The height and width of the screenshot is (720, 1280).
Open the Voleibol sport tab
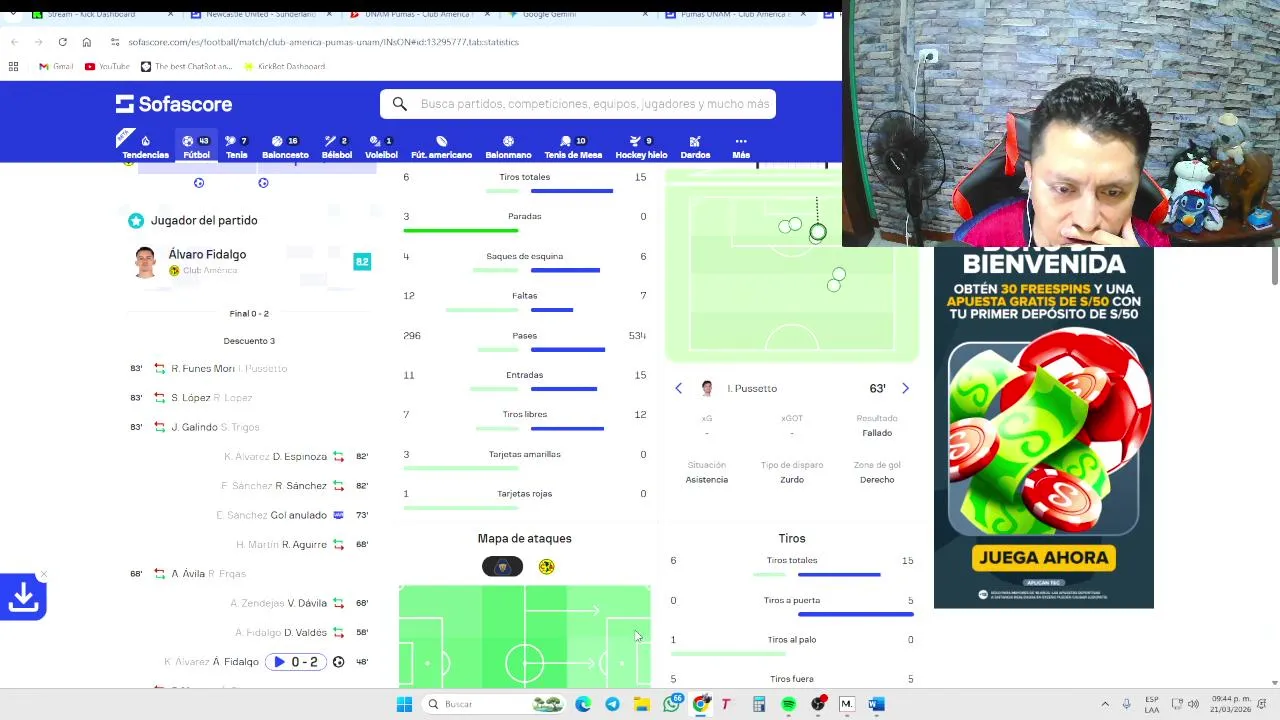[x=381, y=147]
